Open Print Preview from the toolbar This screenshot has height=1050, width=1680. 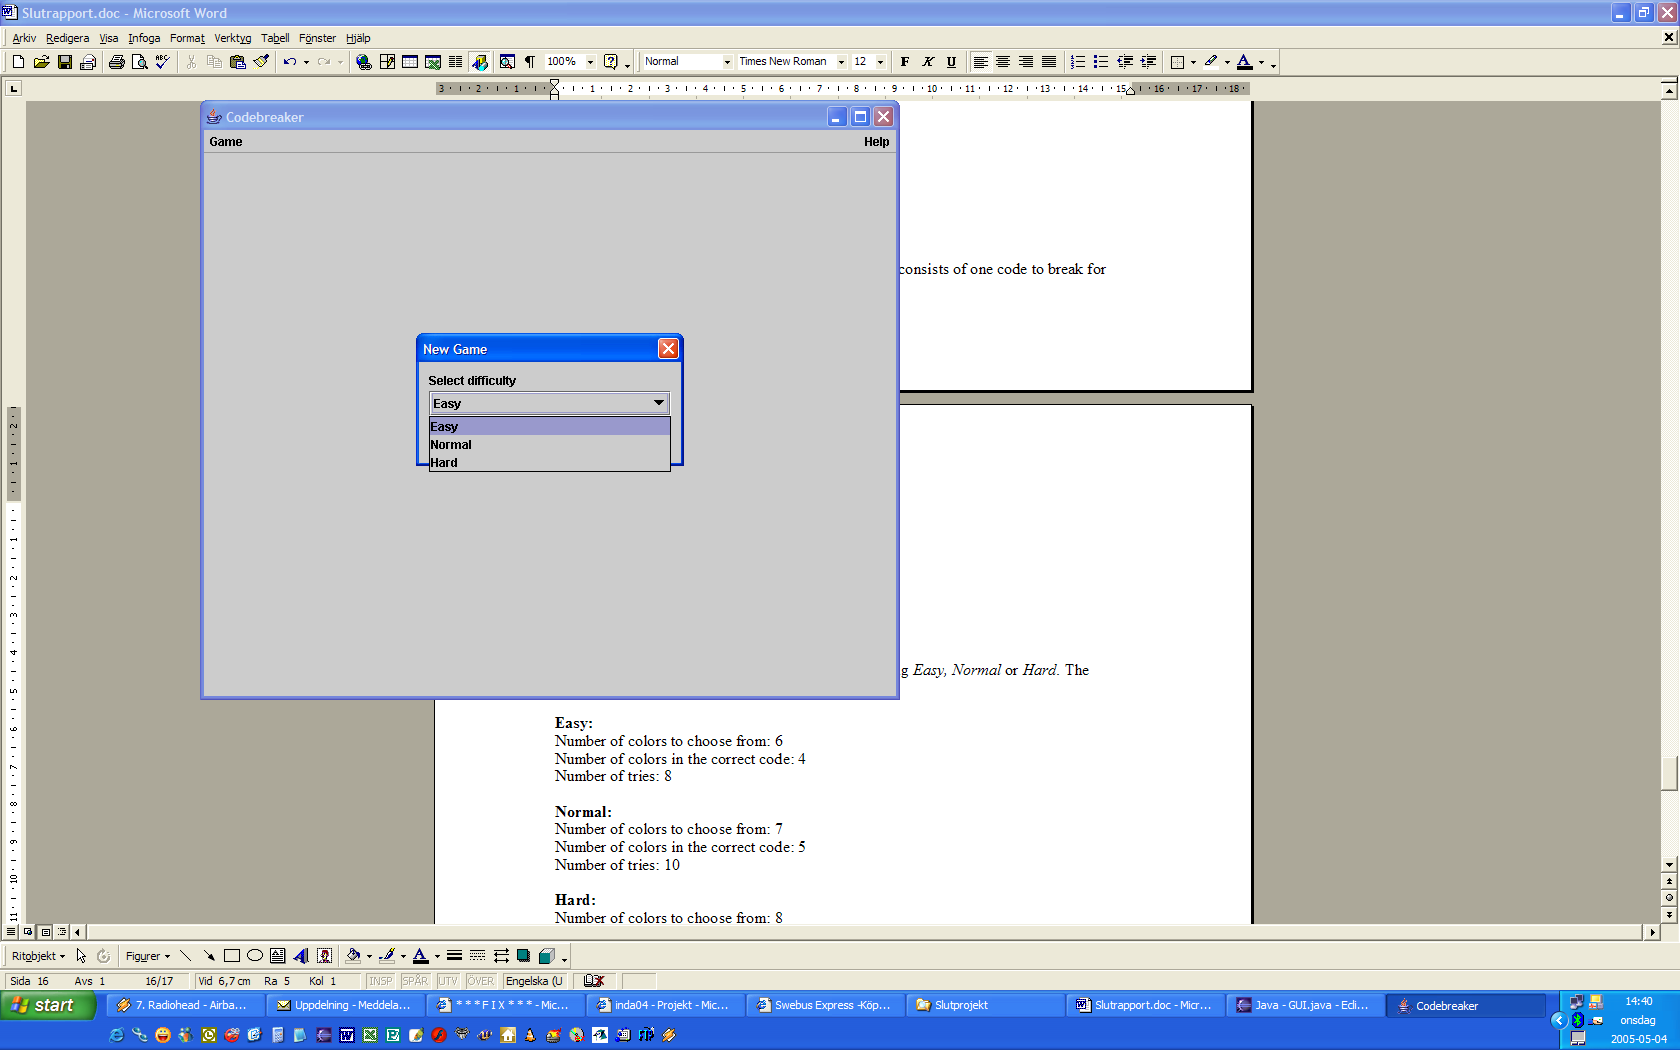coord(140,62)
